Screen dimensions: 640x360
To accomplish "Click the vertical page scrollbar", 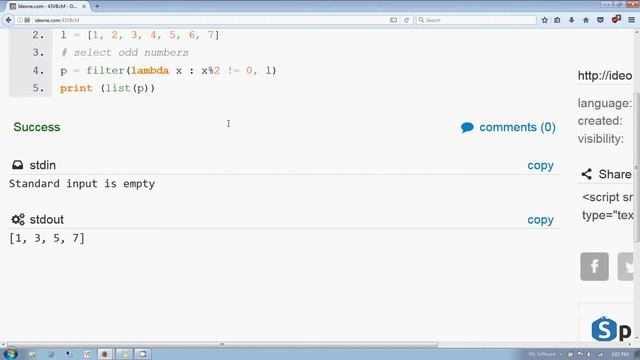I will tap(636, 167).
